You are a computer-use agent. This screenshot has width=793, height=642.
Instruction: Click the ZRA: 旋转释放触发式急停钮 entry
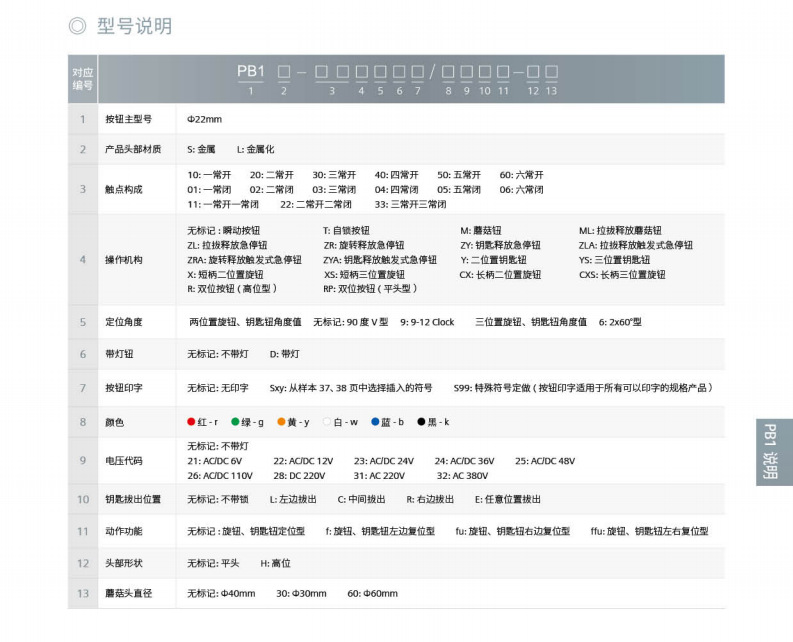[244, 260]
